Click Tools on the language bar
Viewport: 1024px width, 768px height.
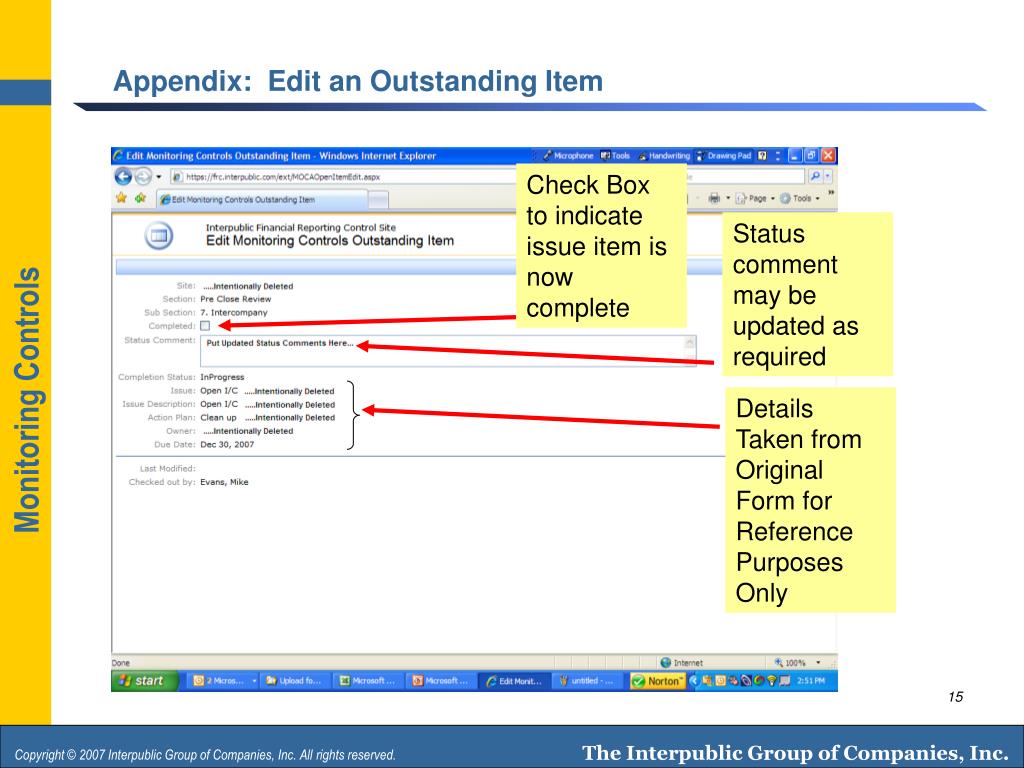click(x=615, y=156)
